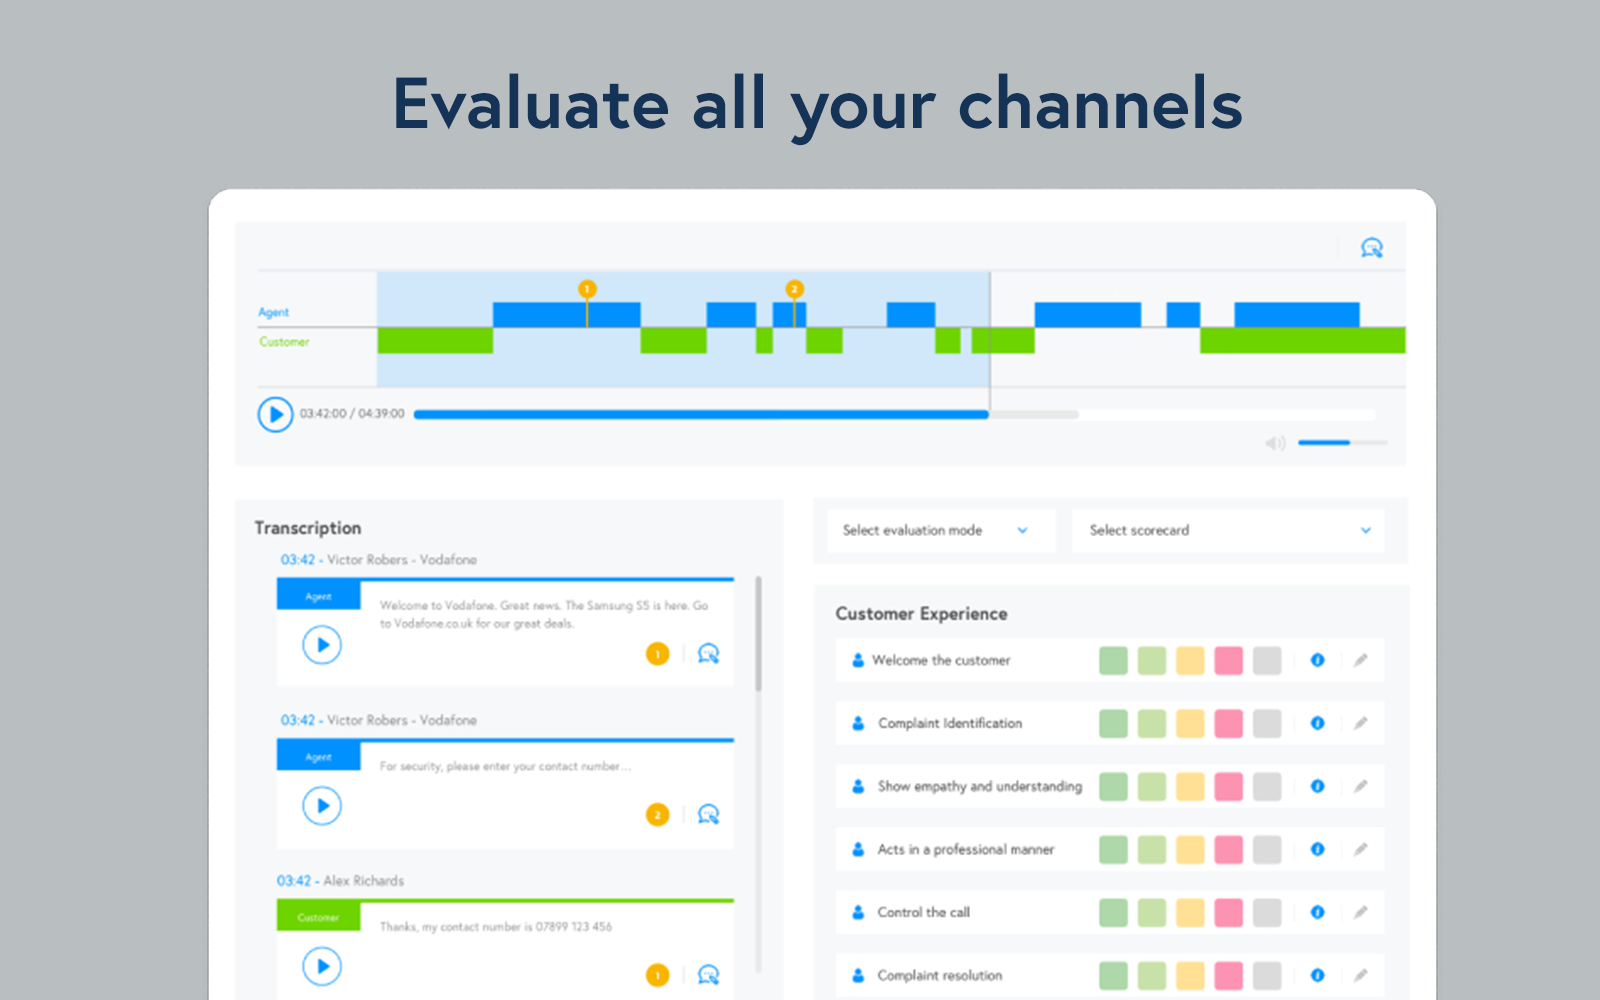Edit the Acts in a professional manner row
The width and height of the screenshot is (1600, 1000).
click(1361, 849)
